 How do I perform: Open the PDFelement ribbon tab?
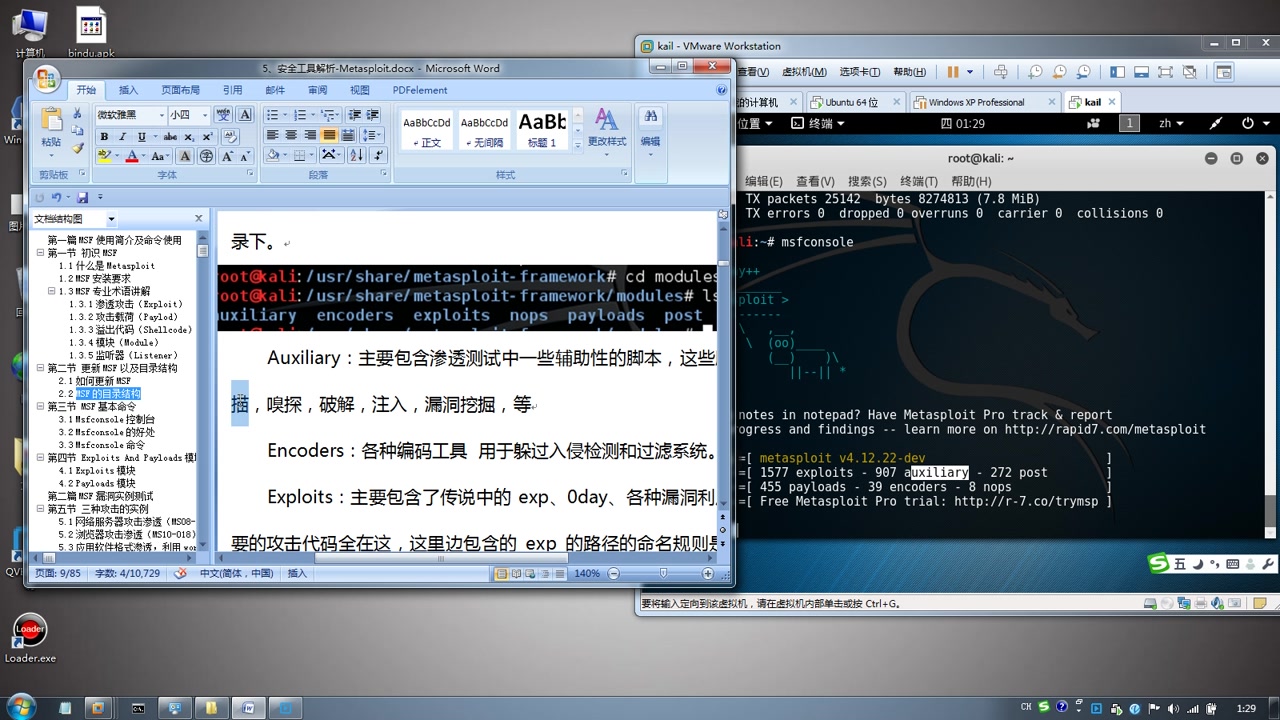[420, 90]
